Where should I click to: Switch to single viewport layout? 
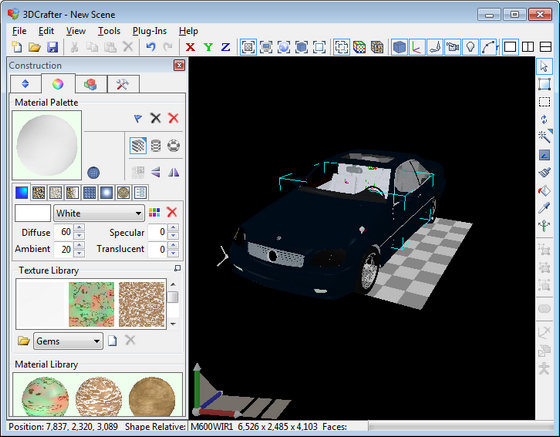tap(510, 47)
